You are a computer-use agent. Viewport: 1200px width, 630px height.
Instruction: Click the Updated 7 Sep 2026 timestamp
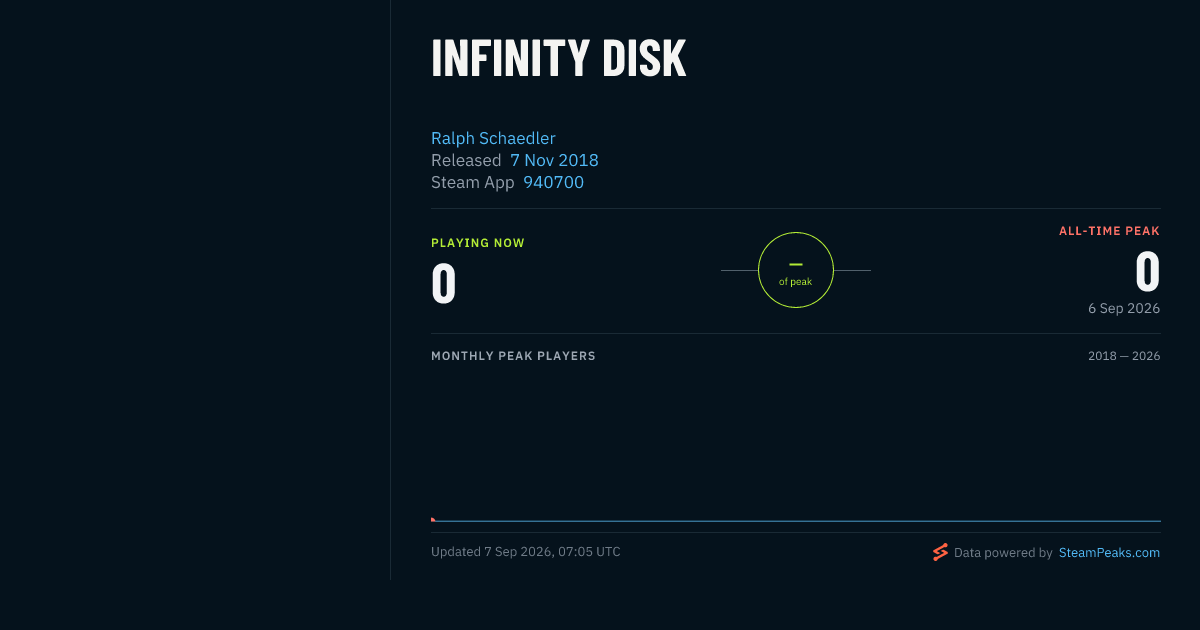pos(526,552)
